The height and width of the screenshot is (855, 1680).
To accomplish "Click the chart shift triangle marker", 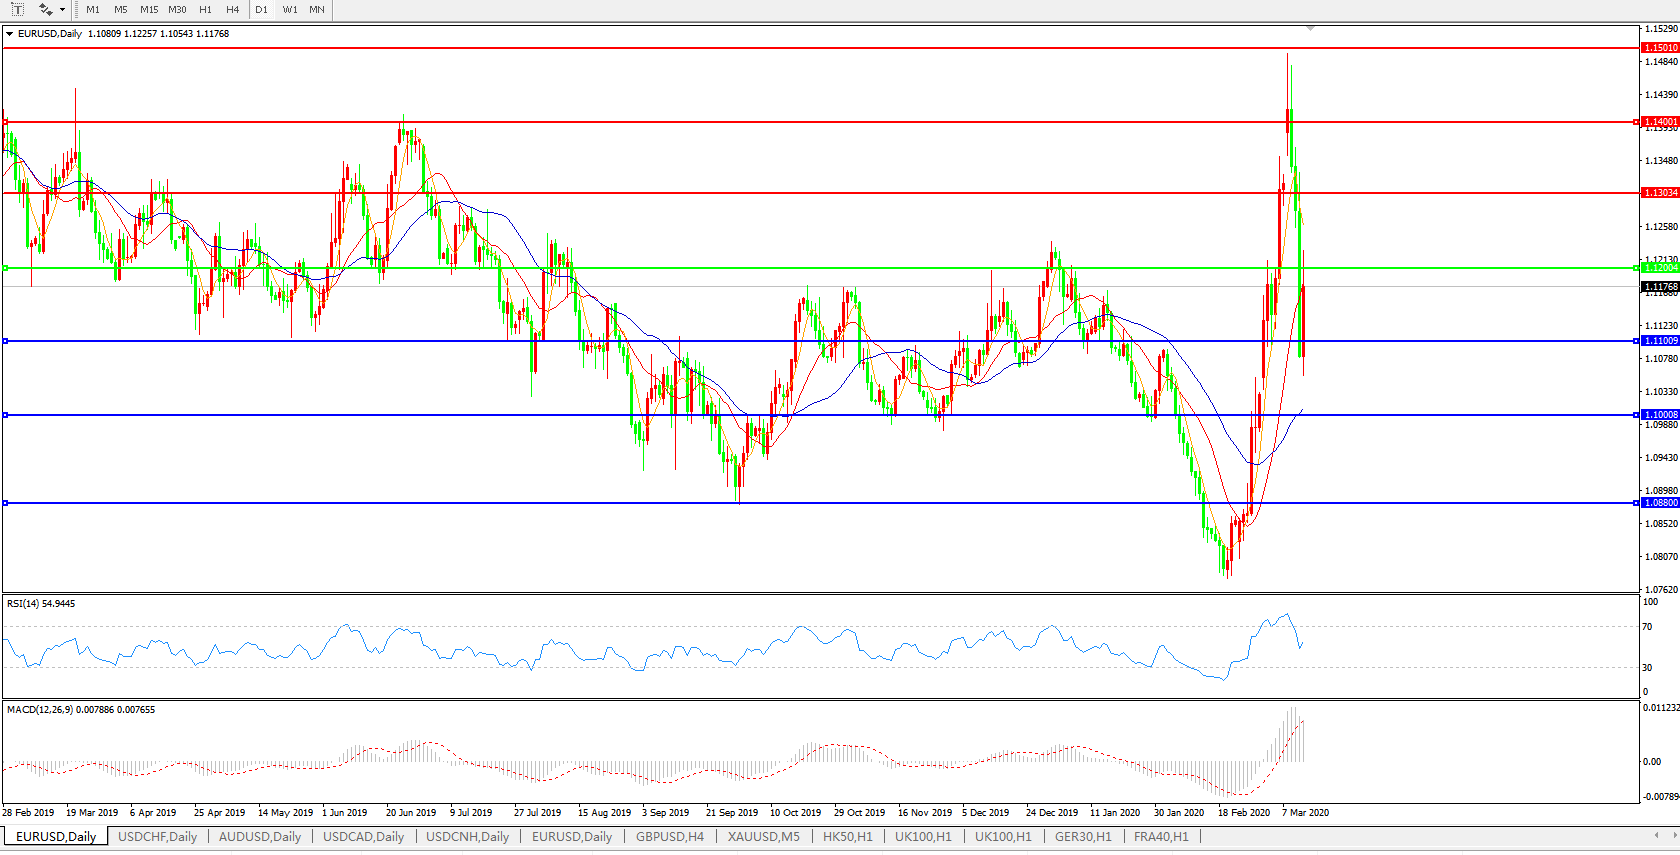I will click(x=1310, y=29).
